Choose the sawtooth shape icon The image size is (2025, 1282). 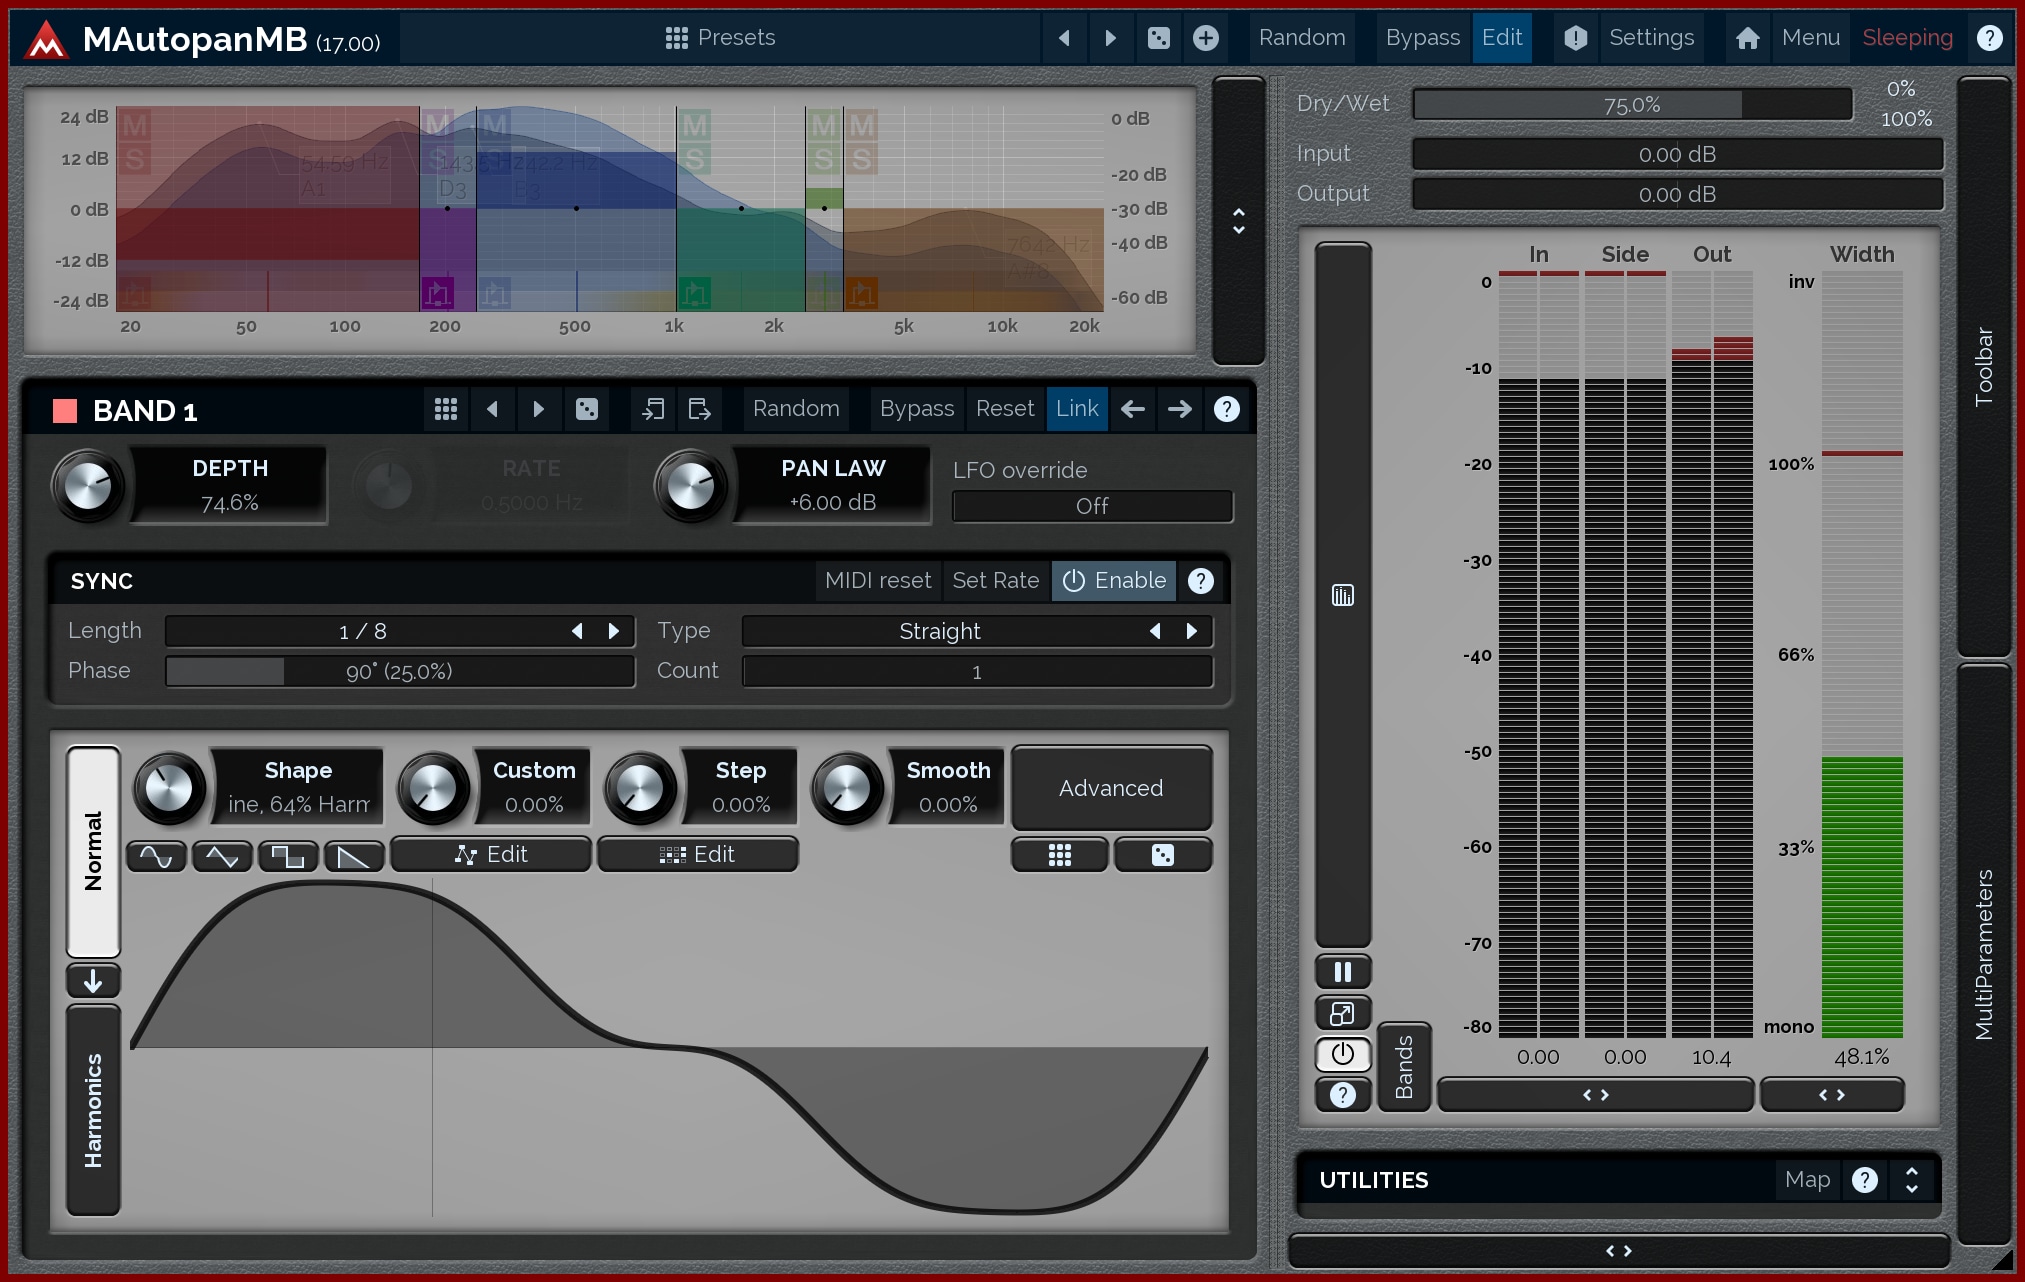pyautogui.click(x=354, y=856)
